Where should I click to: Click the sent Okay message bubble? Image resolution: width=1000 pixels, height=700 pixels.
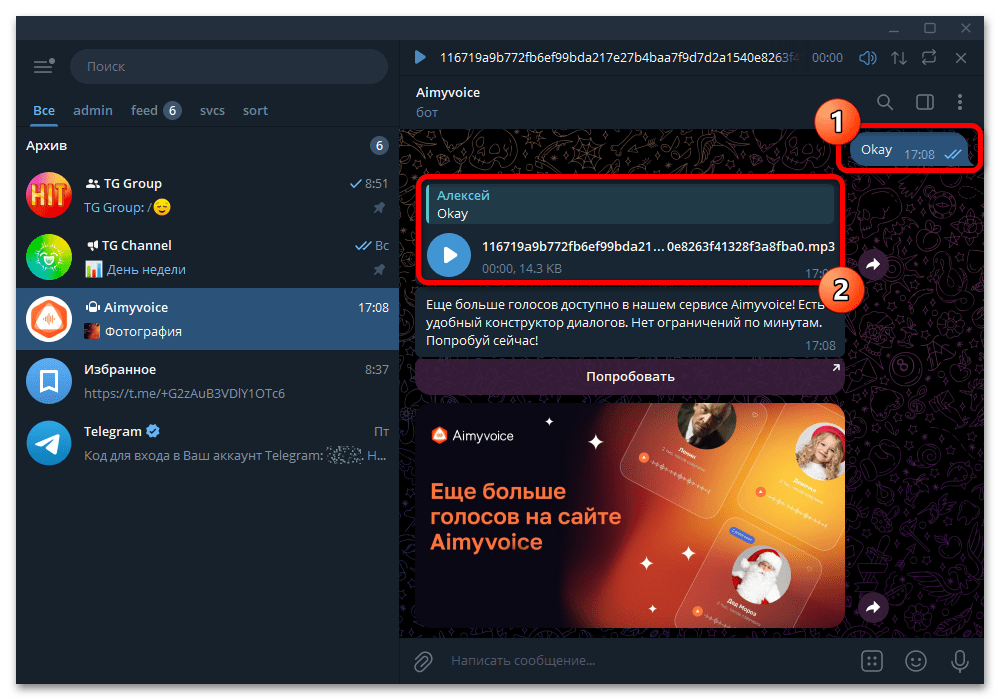[909, 150]
